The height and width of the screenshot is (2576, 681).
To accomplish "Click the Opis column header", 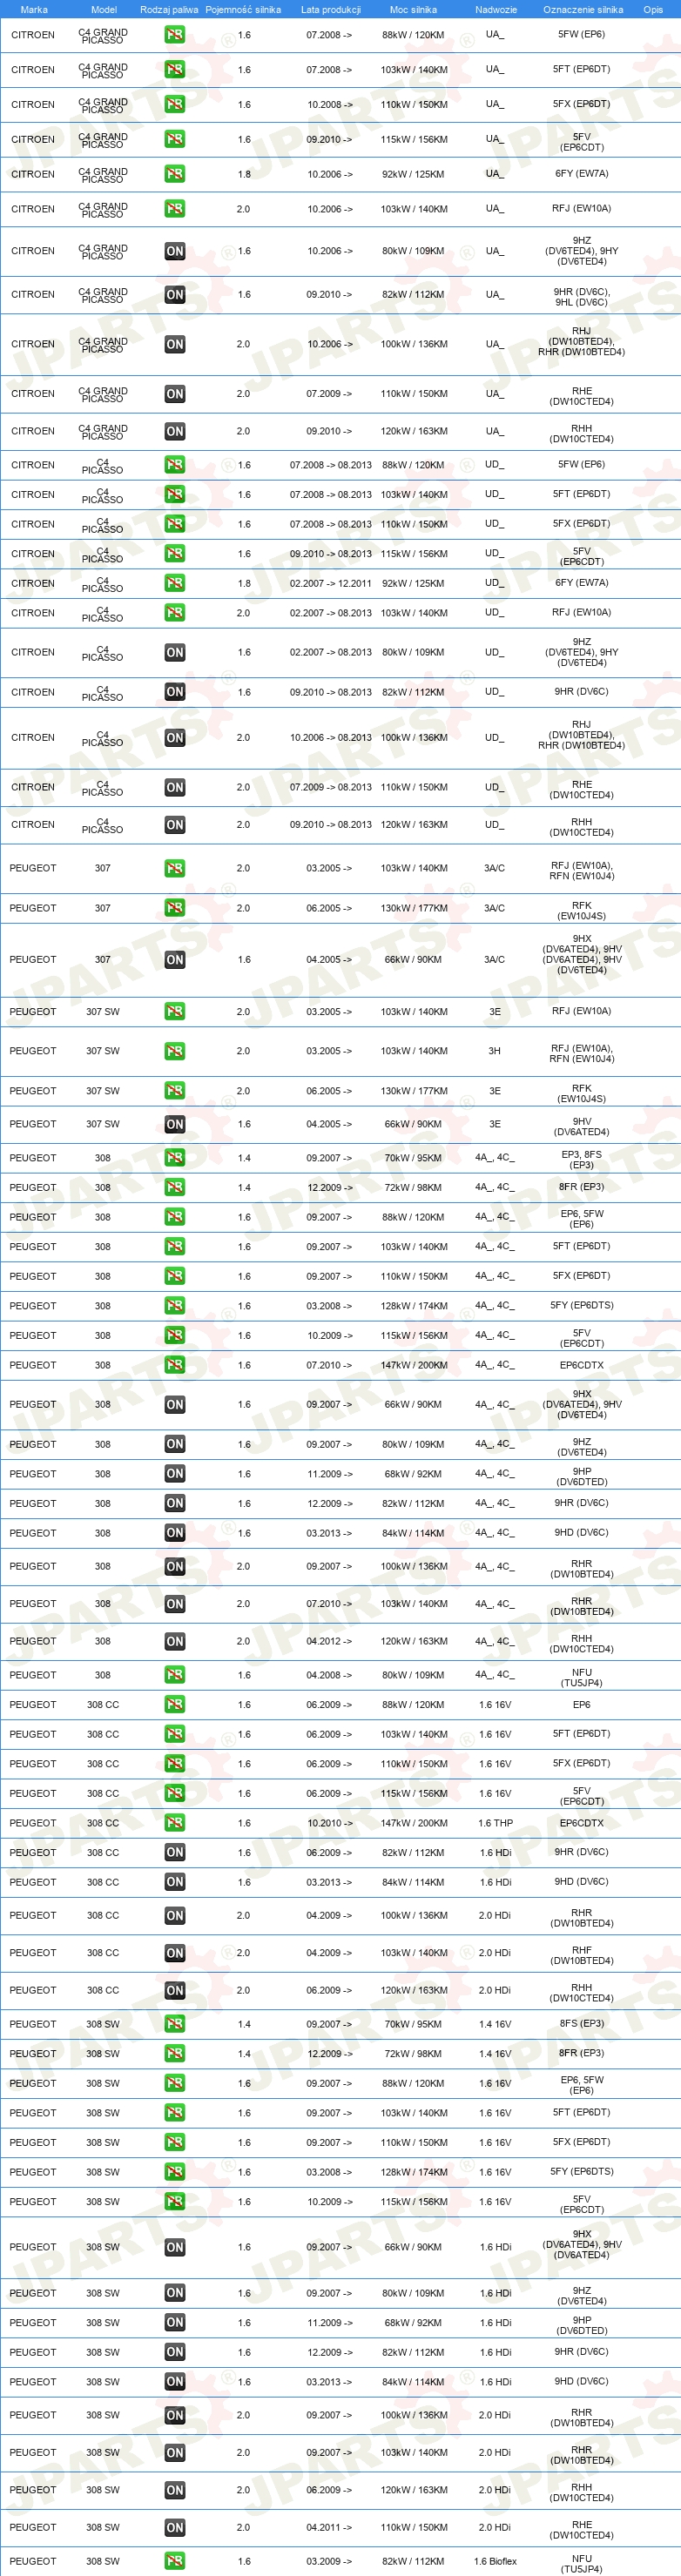I will (653, 10).
